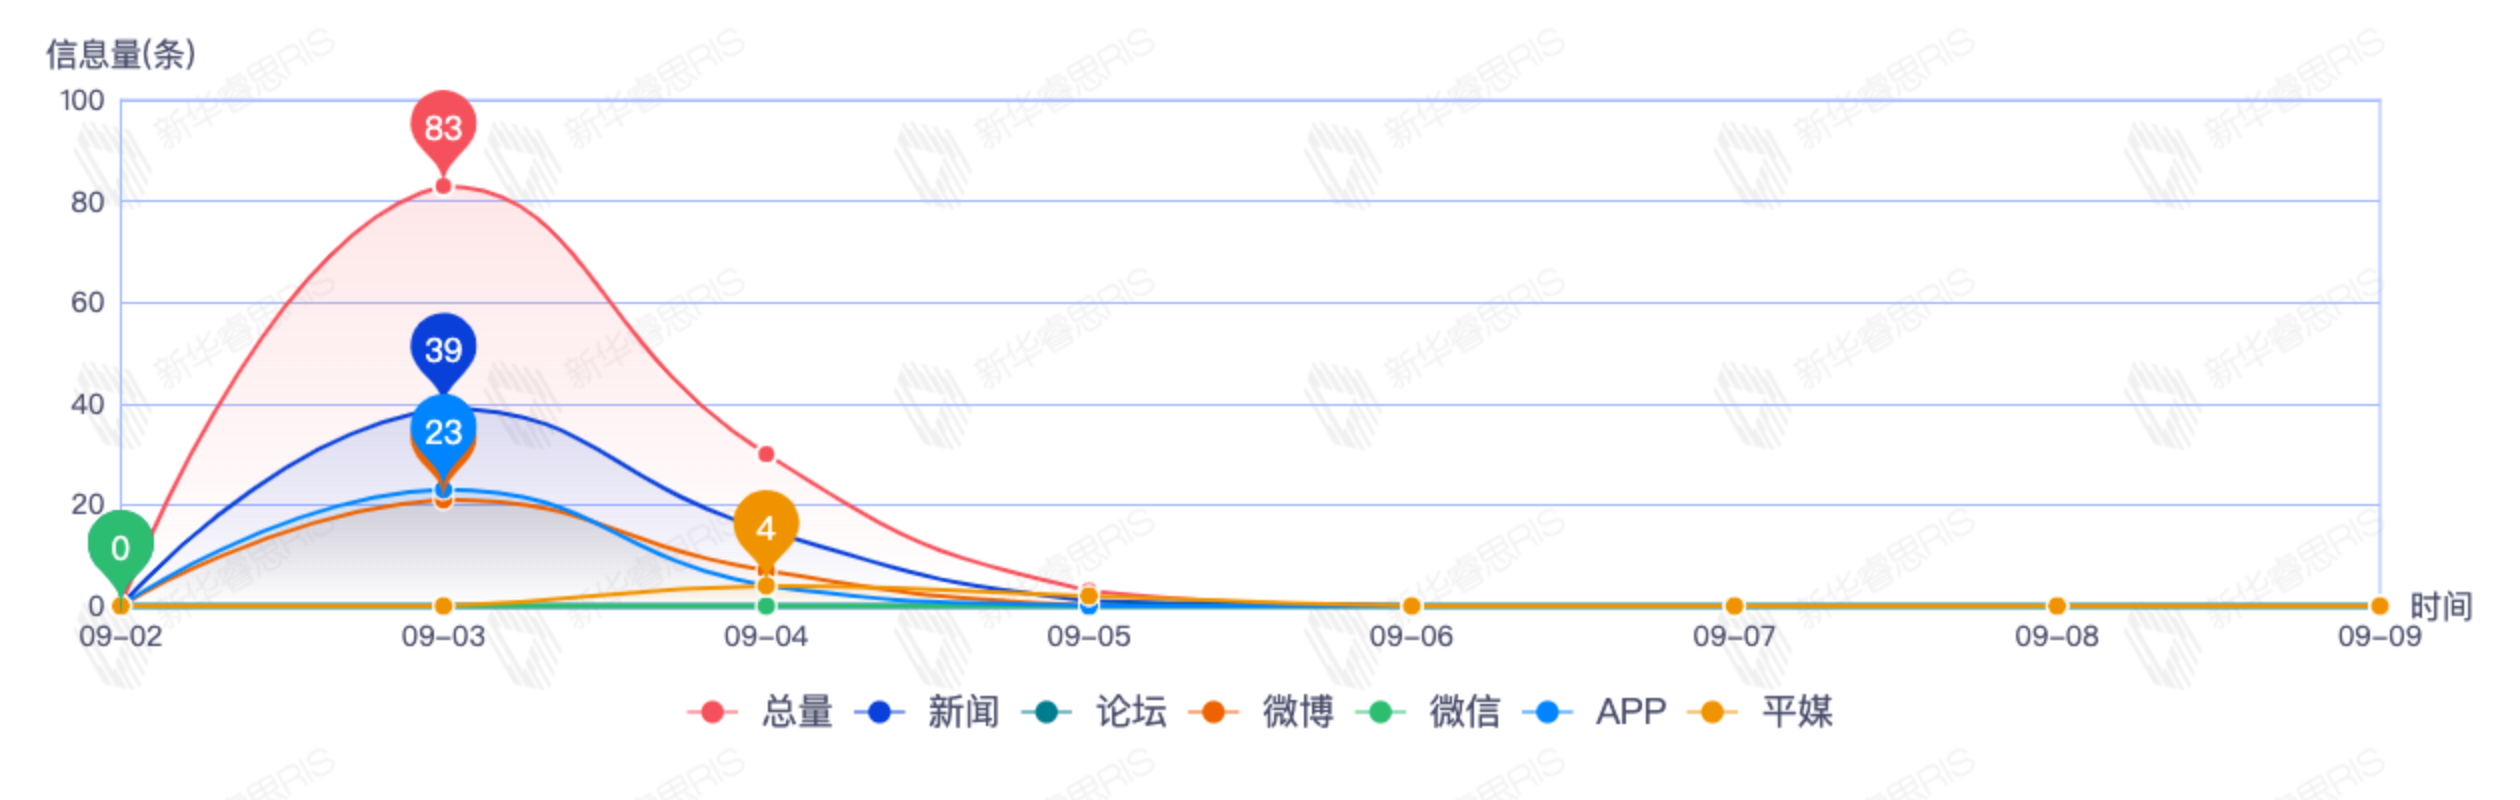Screen dimensions: 2520x800
Task: Select the data point at 09-07
Action: pyautogui.click(x=1734, y=606)
